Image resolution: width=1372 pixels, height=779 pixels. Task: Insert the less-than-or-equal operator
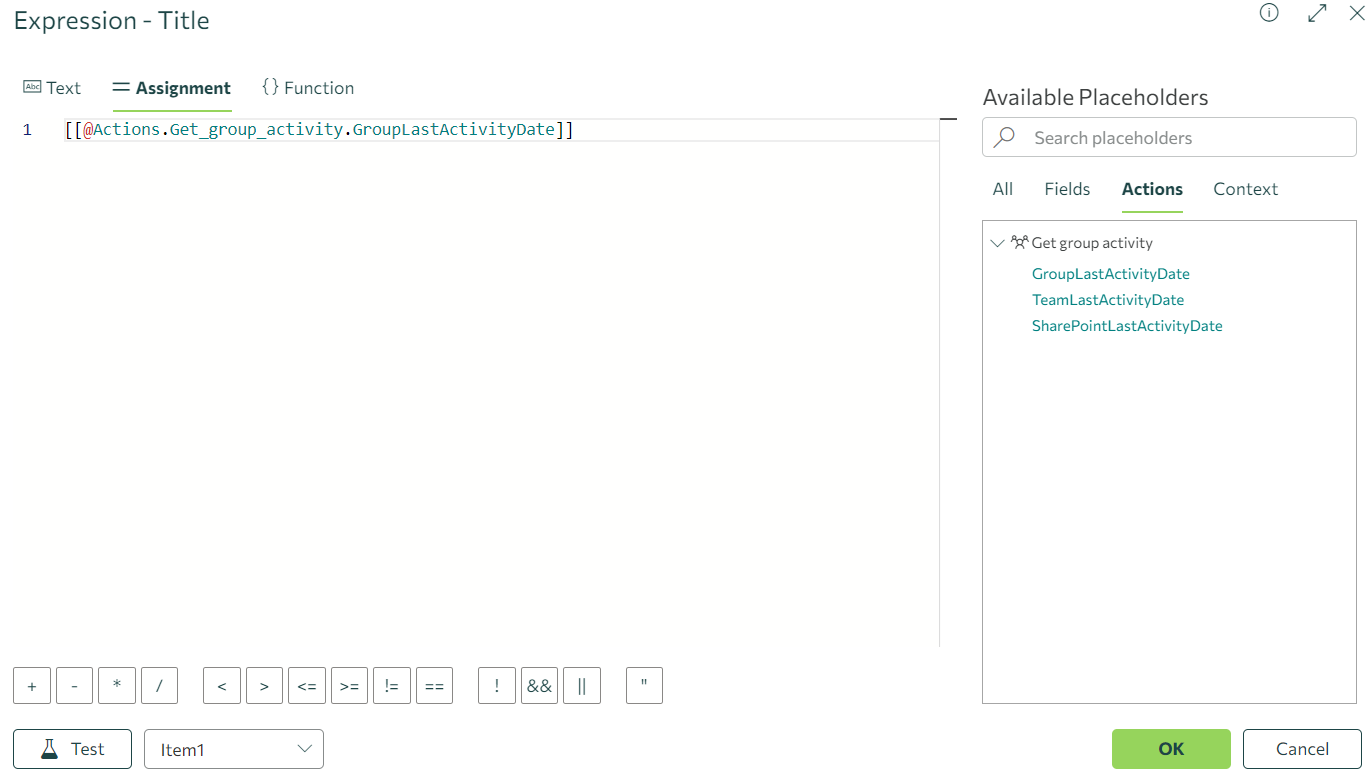(307, 686)
